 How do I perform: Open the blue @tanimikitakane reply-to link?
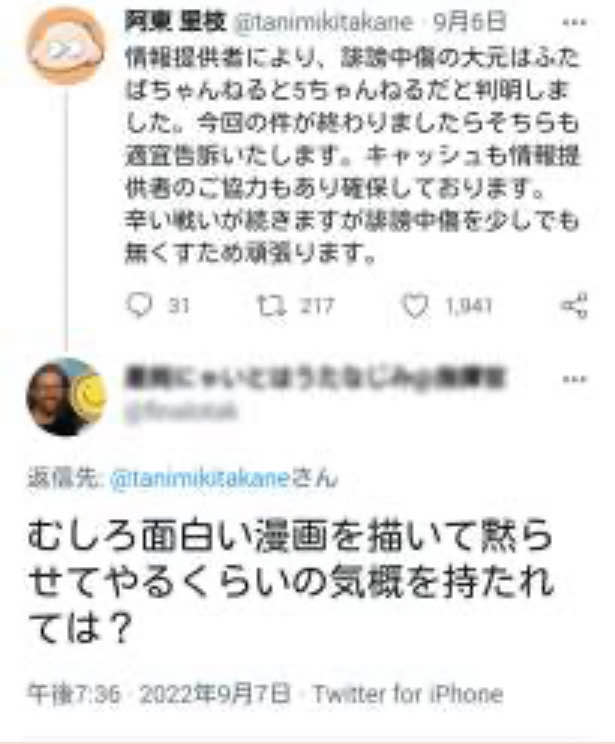pos(199,478)
